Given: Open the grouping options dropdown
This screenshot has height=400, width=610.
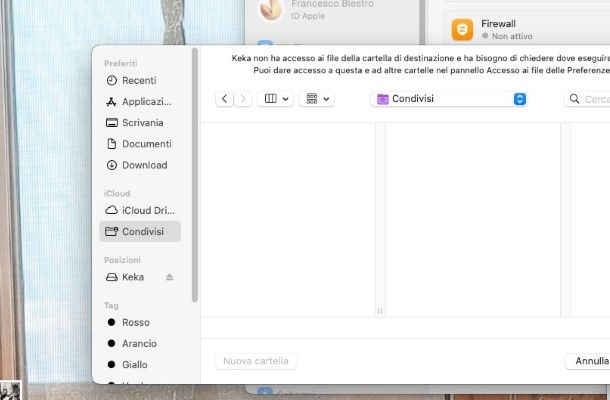Looking at the screenshot, I should click(317, 99).
